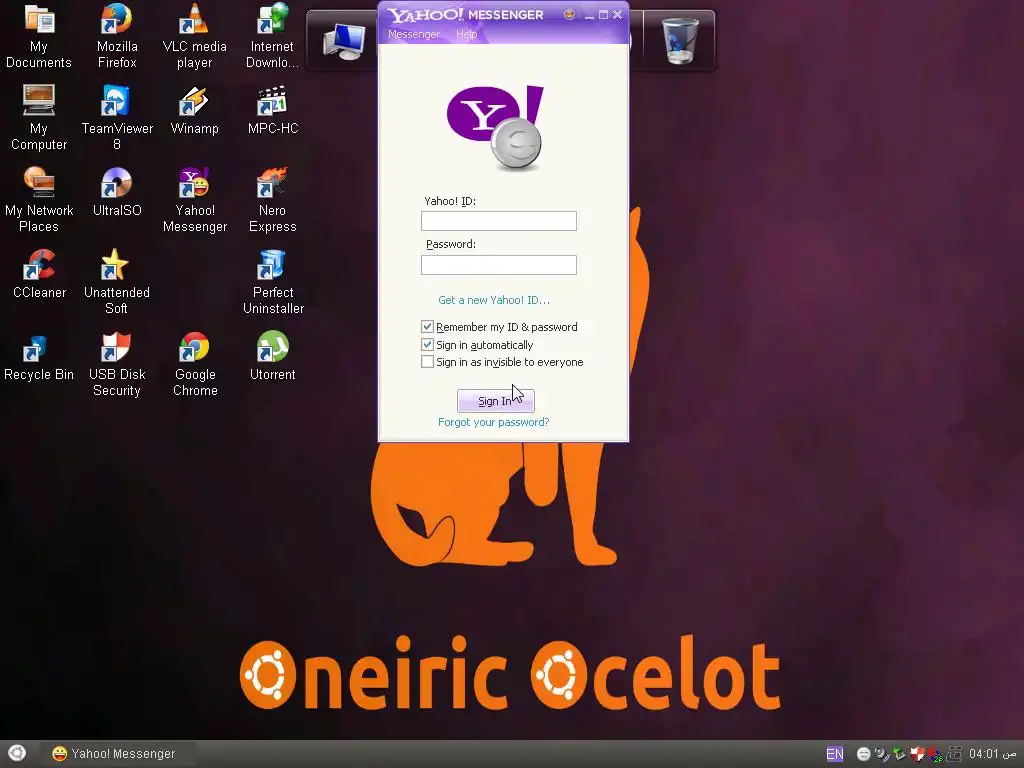Click the green safely remove hardware tray icon

click(x=899, y=754)
